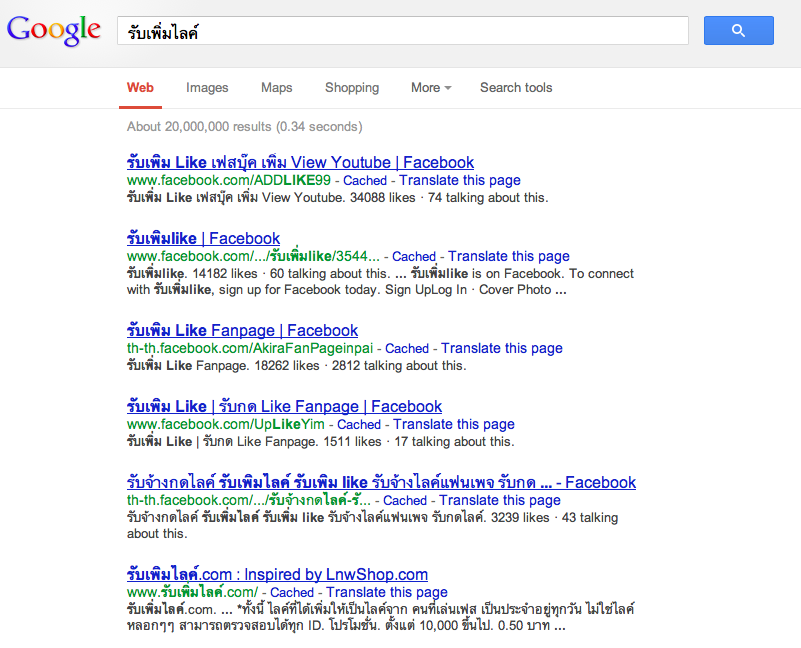Select the Web tab
The width and height of the screenshot is (801, 648).
pos(140,87)
